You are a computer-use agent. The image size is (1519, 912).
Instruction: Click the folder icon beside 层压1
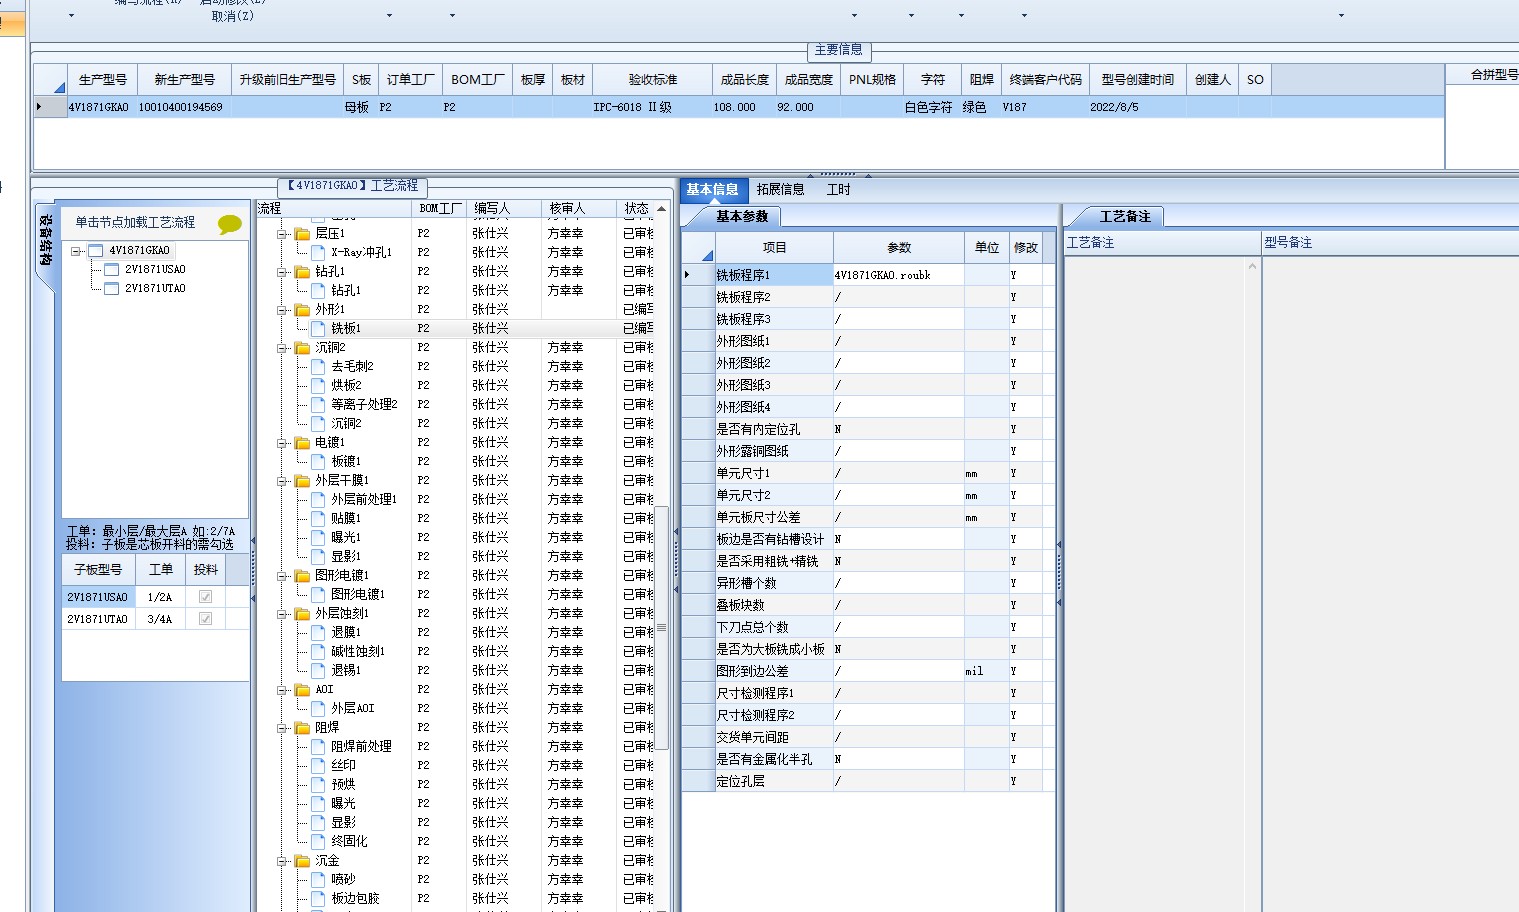click(x=302, y=233)
